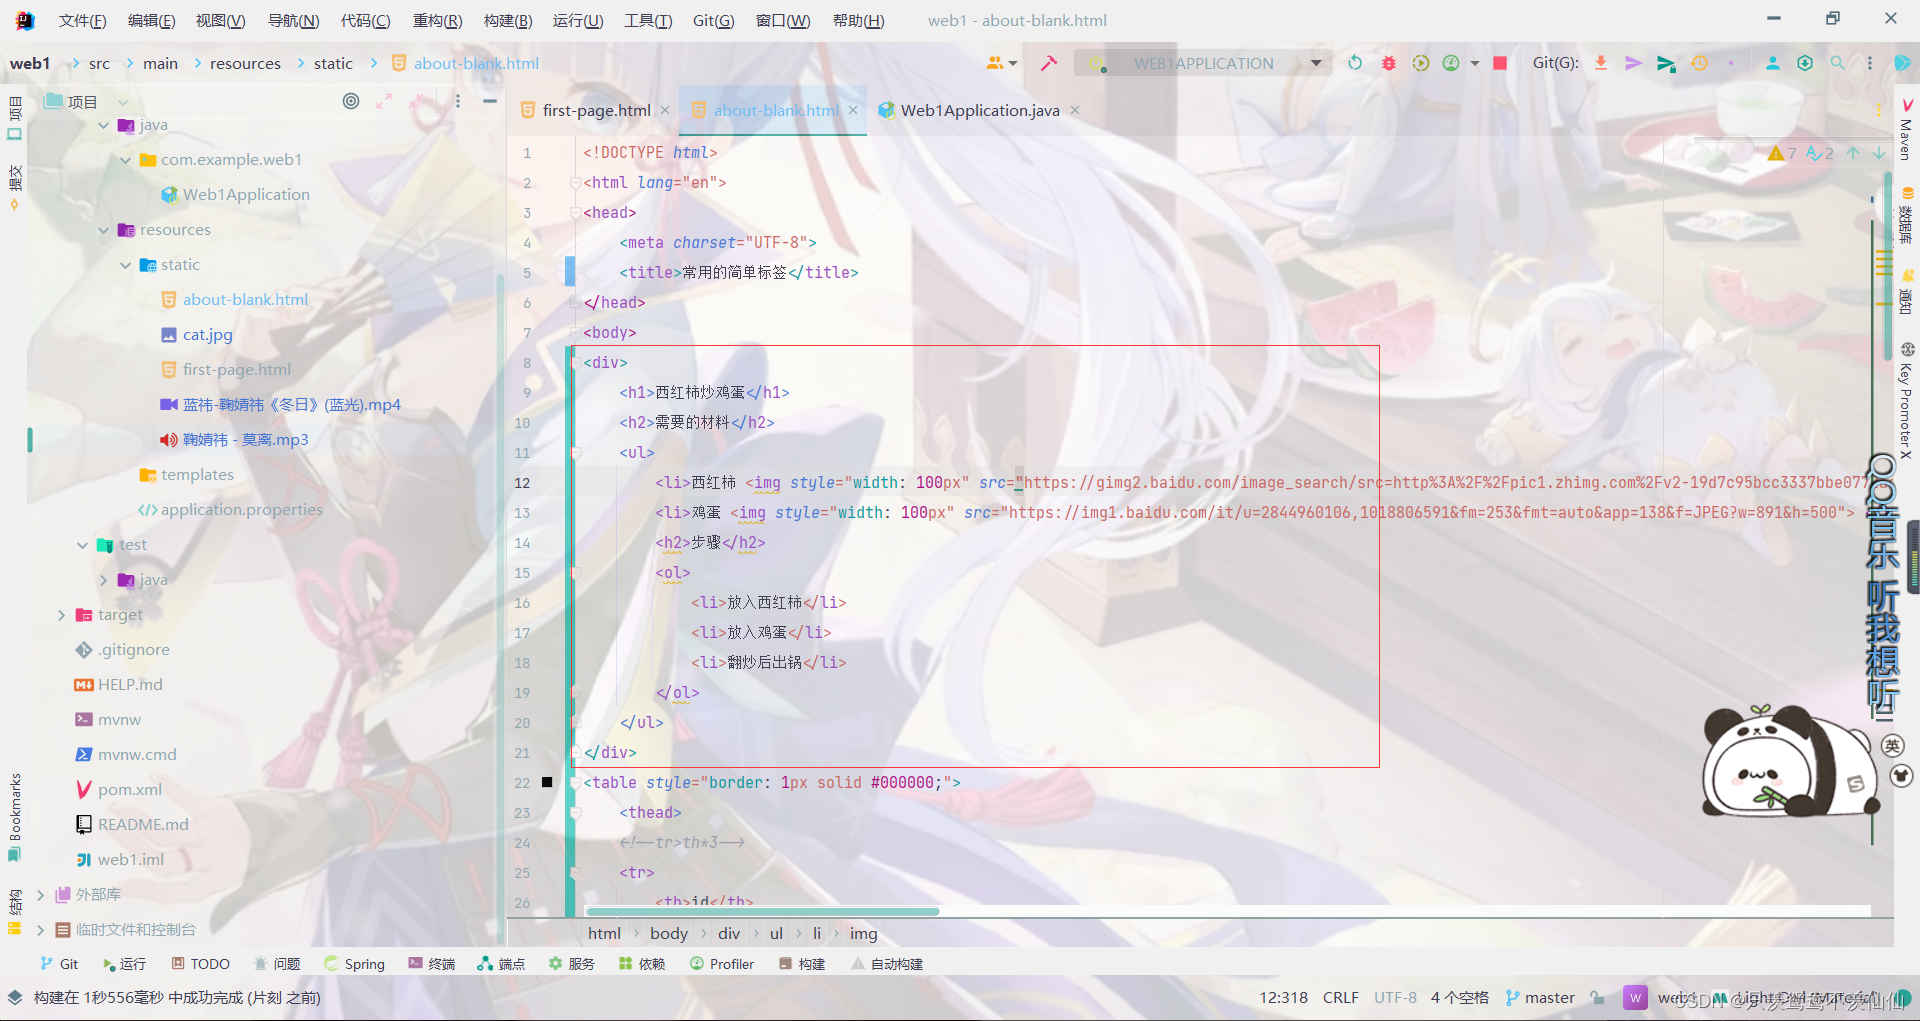Click the editor horizontal scrollbar thumb
This screenshot has width=1920, height=1021.
point(762,911)
